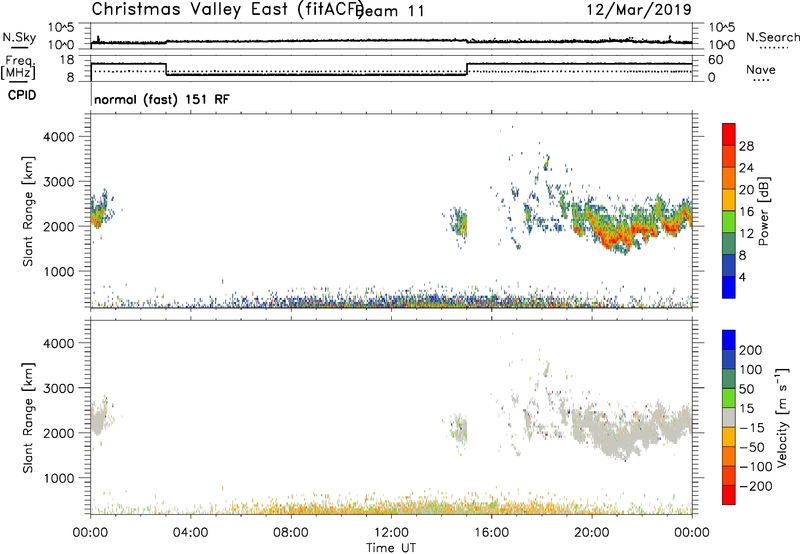The width and height of the screenshot is (800, 554).
Task: Click the bright blue bottom Power colorbar segment
Action: pyautogui.click(x=729, y=287)
